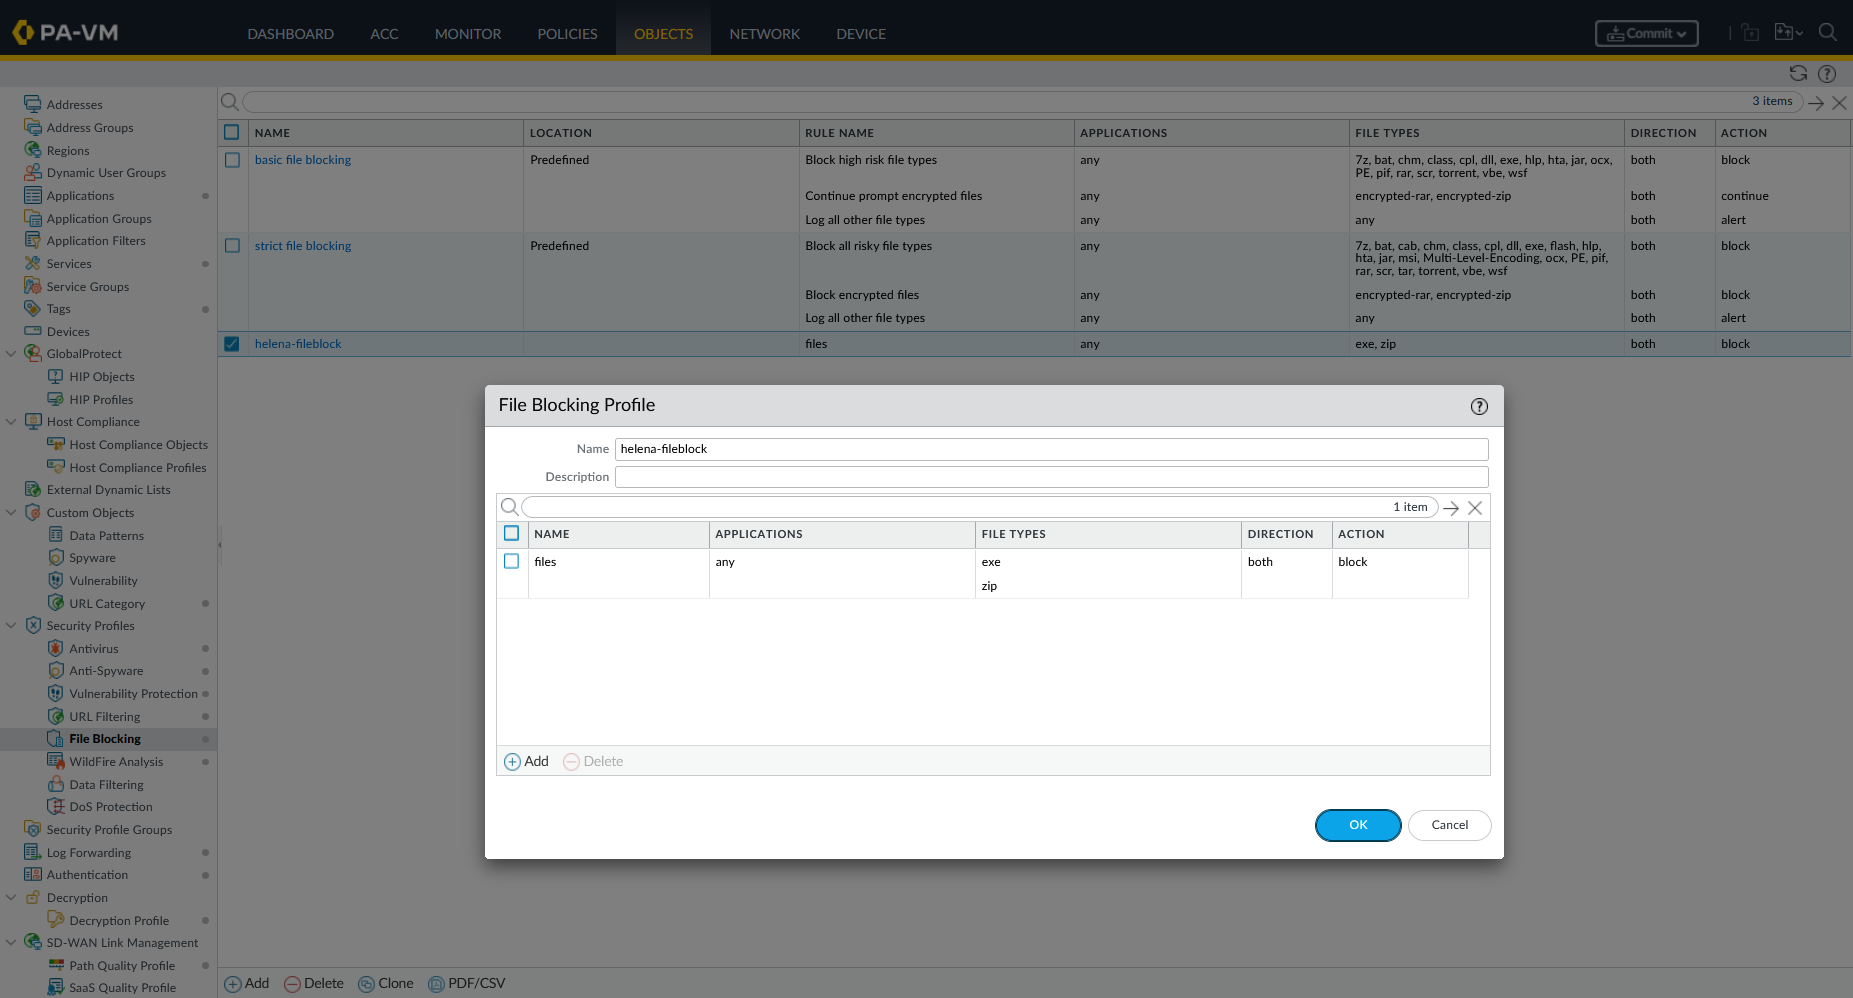The height and width of the screenshot is (998, 1853).
Task: Click the Addresses icon in sidebar
Action: (33, 104)
